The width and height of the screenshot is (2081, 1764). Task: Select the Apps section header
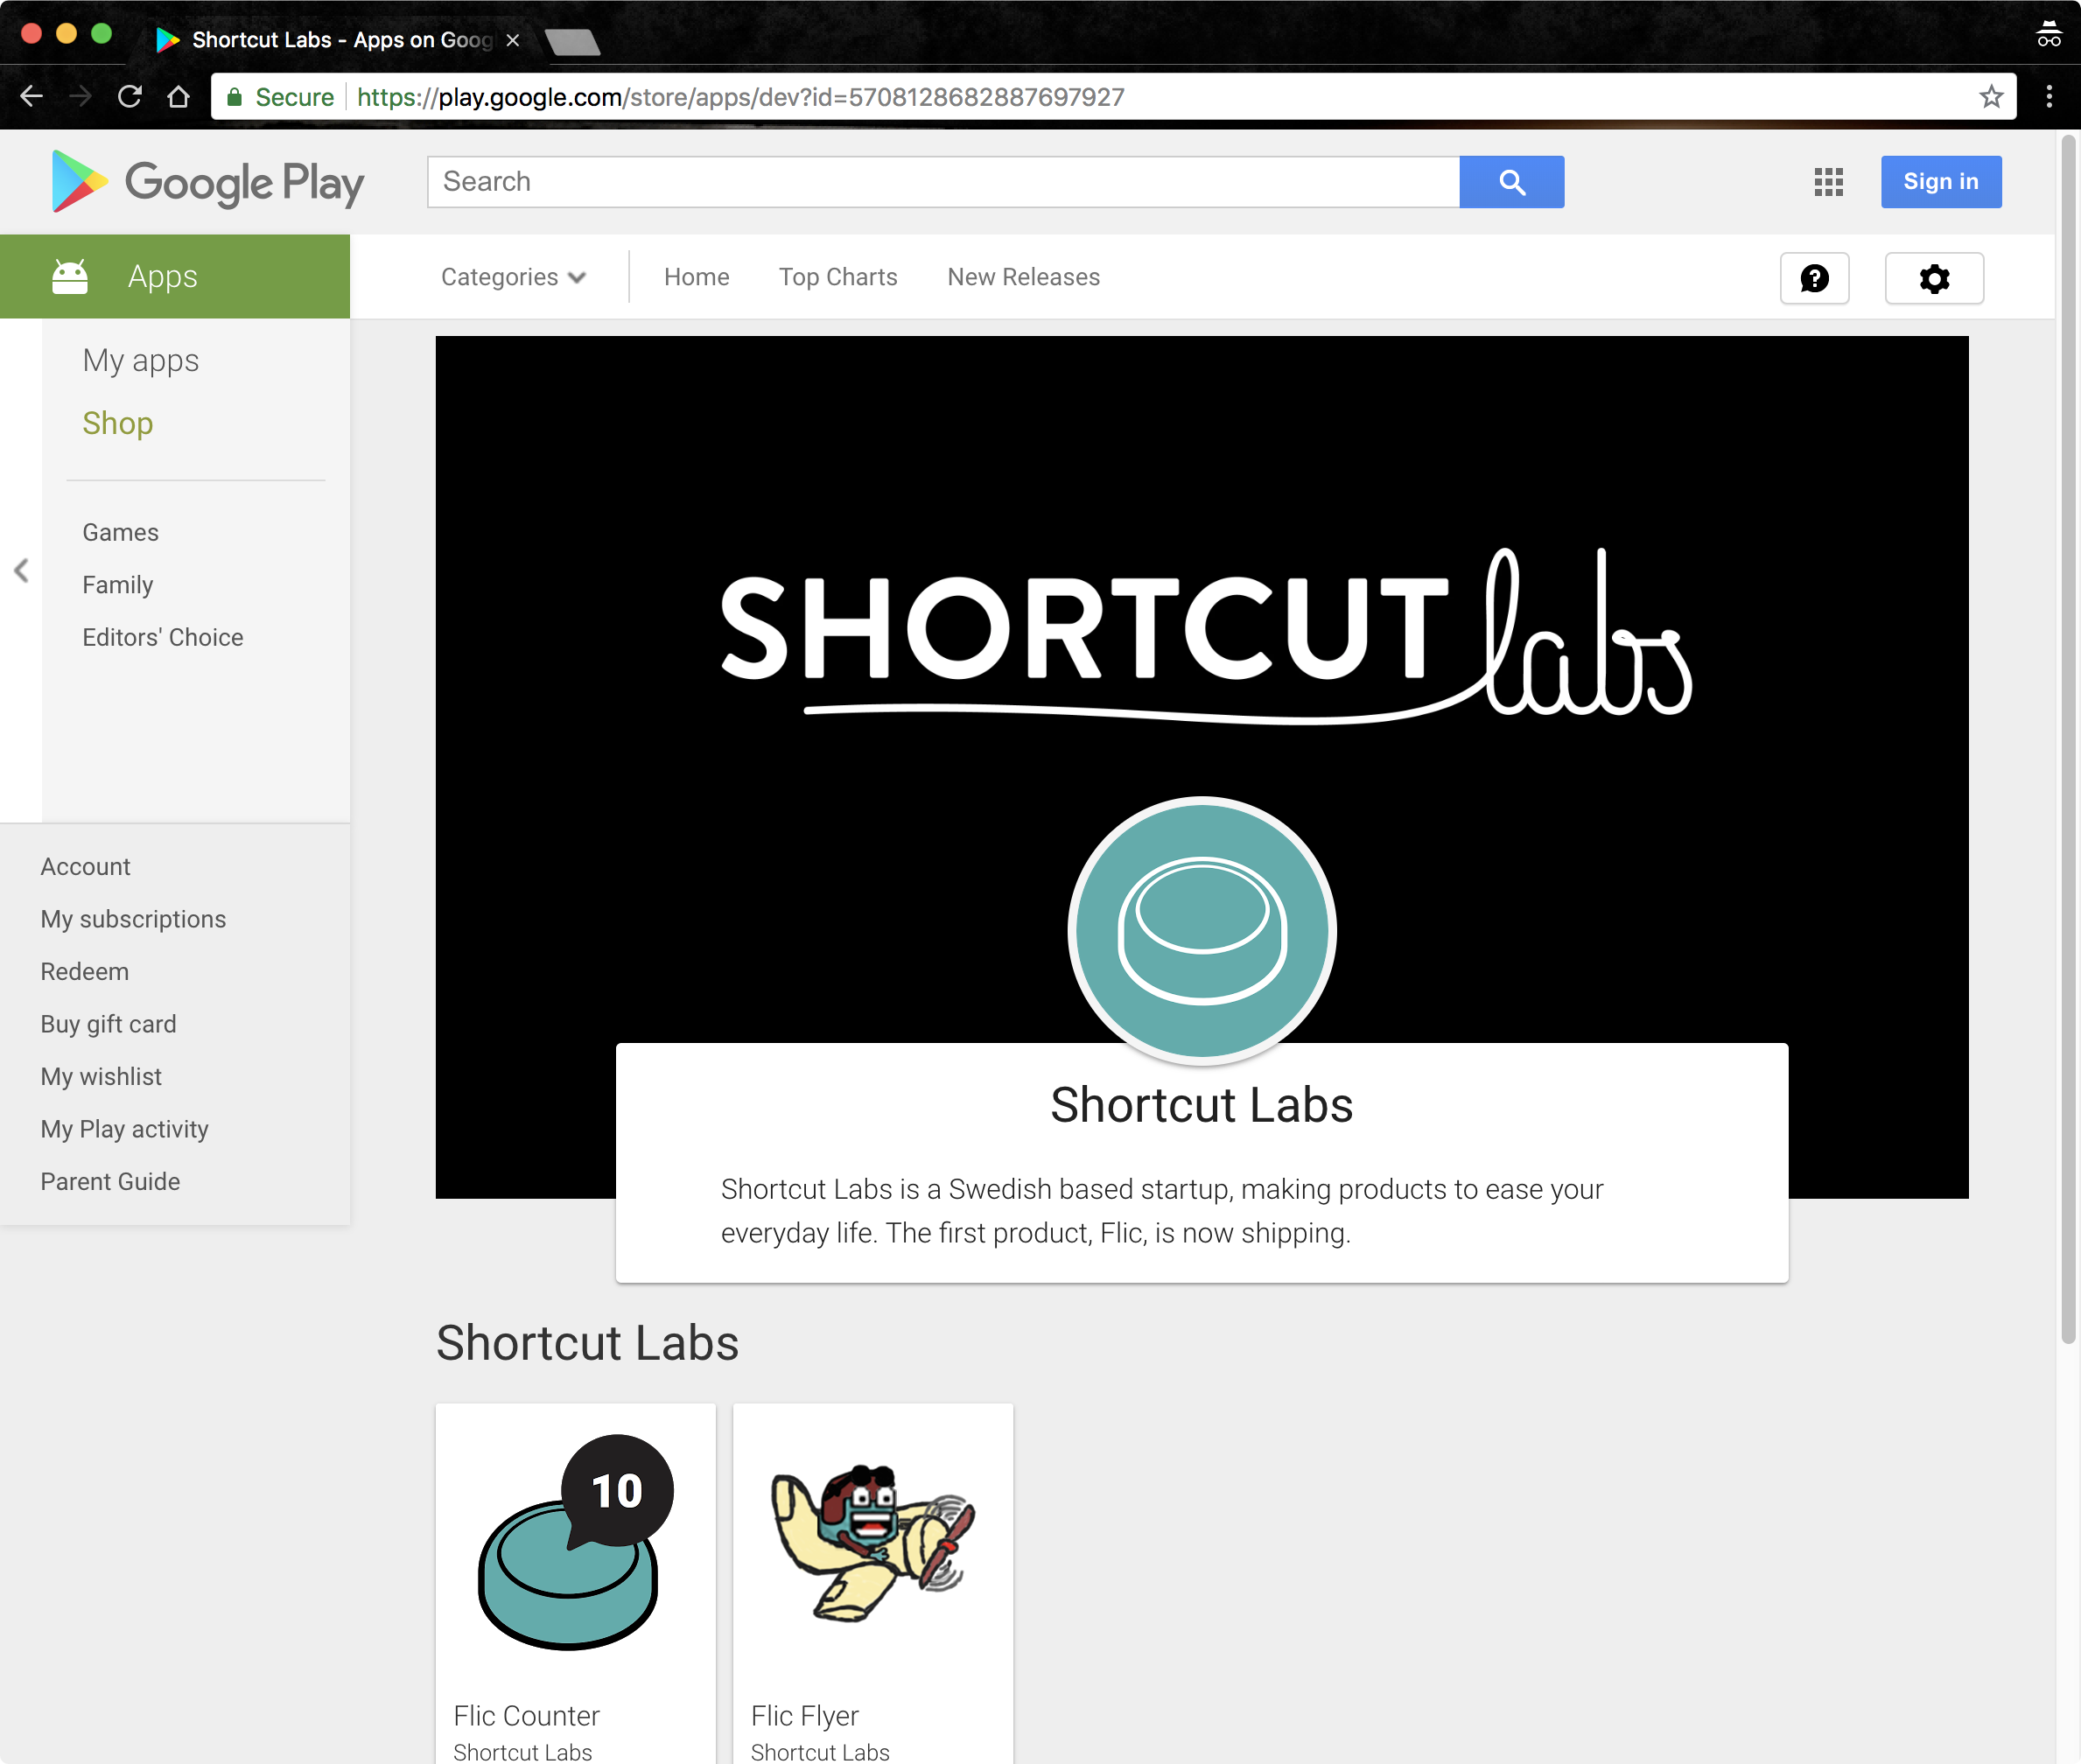[175, 277]
